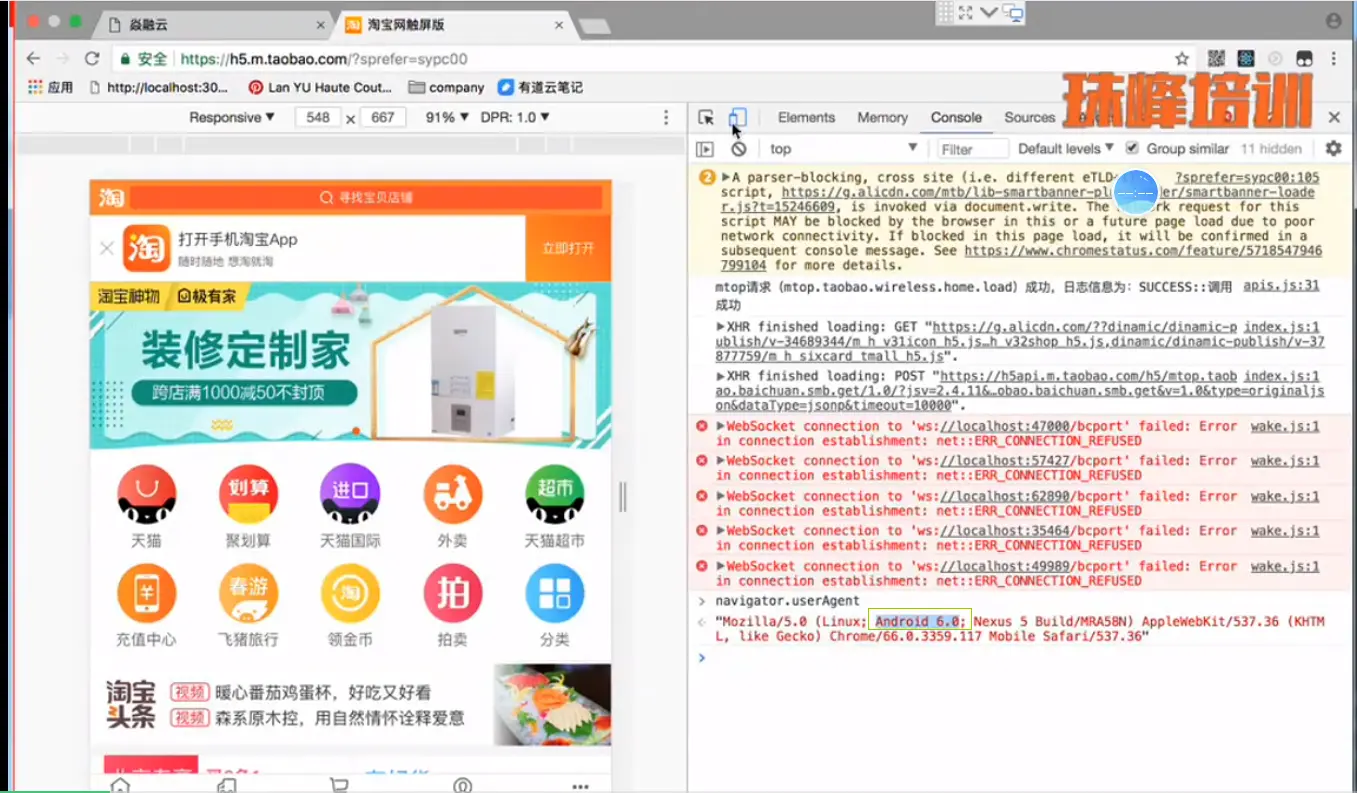Dismiss the 打开手机淘宝App banner

pyautogui.click(x=107, y=248)
